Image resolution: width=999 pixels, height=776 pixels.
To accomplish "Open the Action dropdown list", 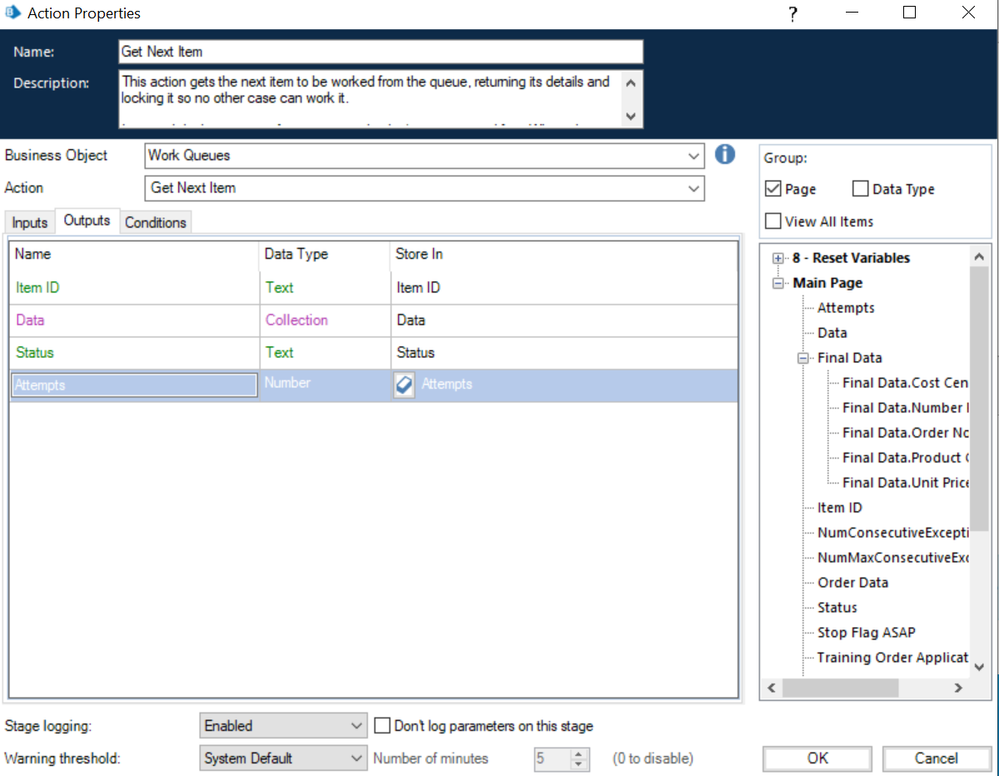I will tap(694, 188).
